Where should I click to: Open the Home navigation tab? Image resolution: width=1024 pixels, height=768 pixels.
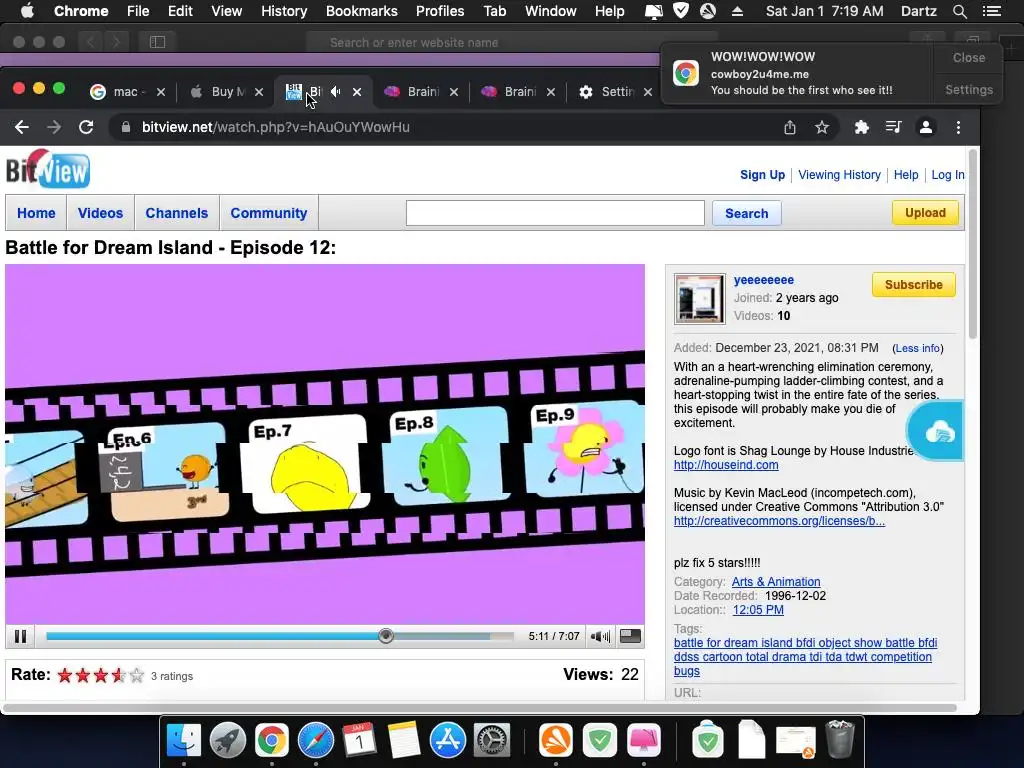(x=36, y=213)
